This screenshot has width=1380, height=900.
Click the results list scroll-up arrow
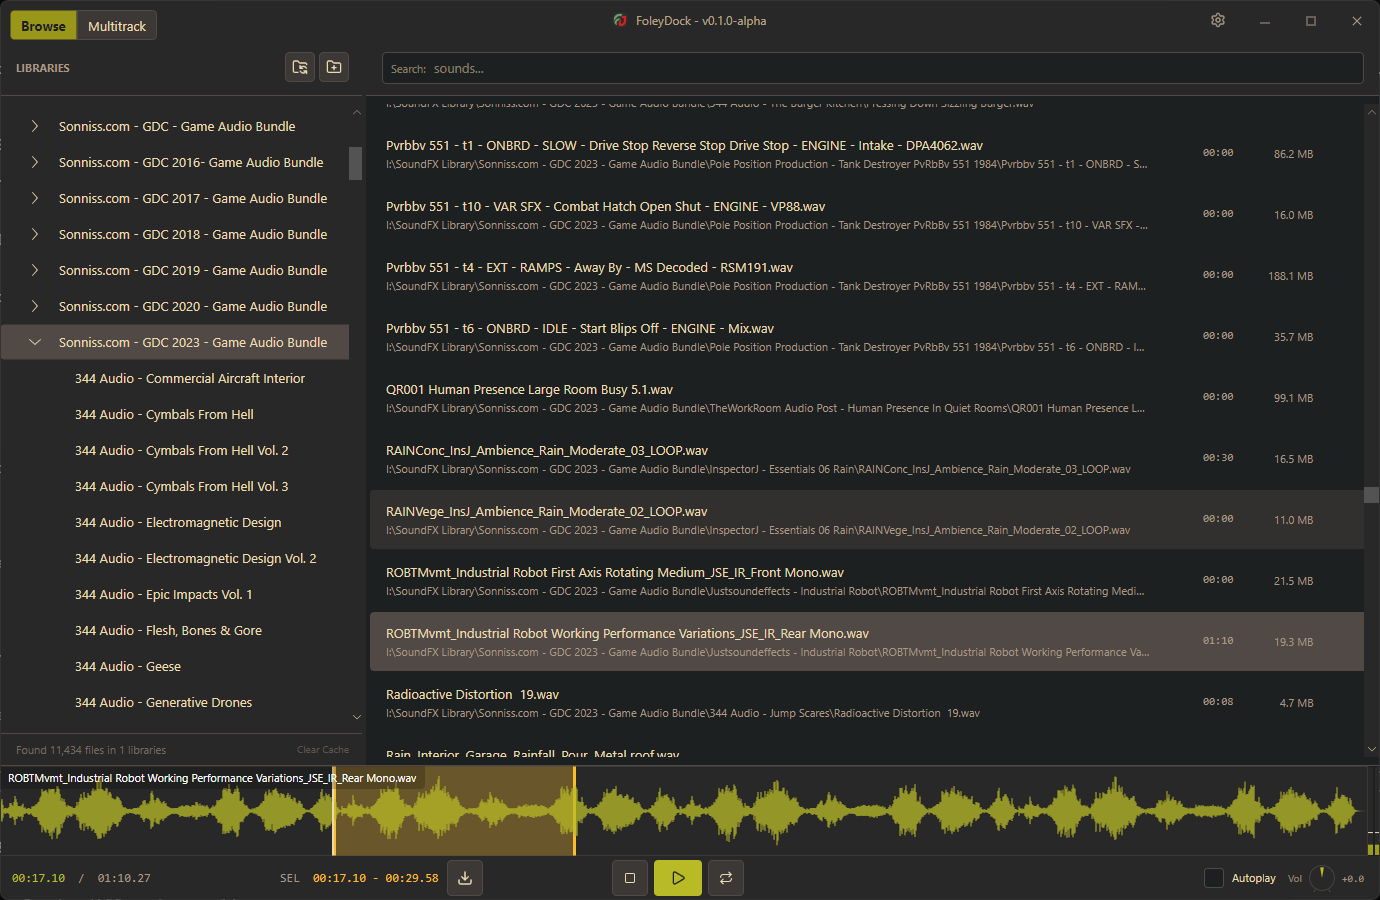(1371, 112)
